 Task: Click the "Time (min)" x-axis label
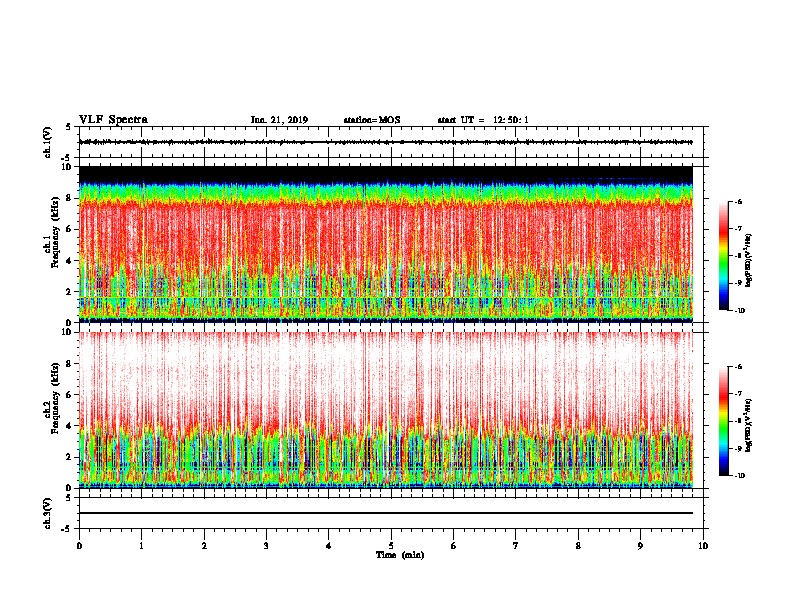click(400, 555)
